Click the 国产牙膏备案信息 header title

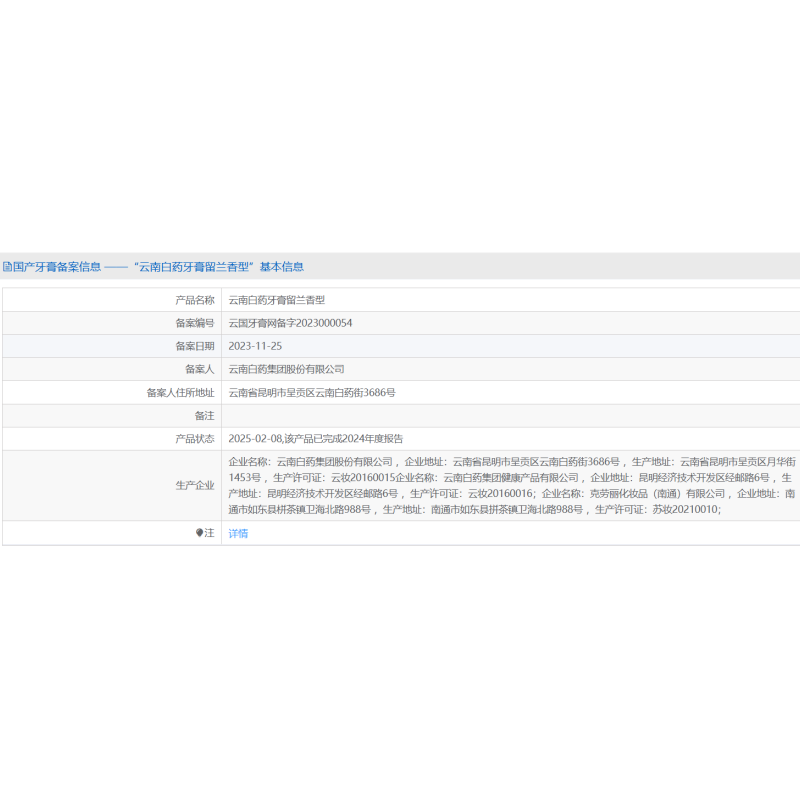pyautogui.click(x=57, y=267)
